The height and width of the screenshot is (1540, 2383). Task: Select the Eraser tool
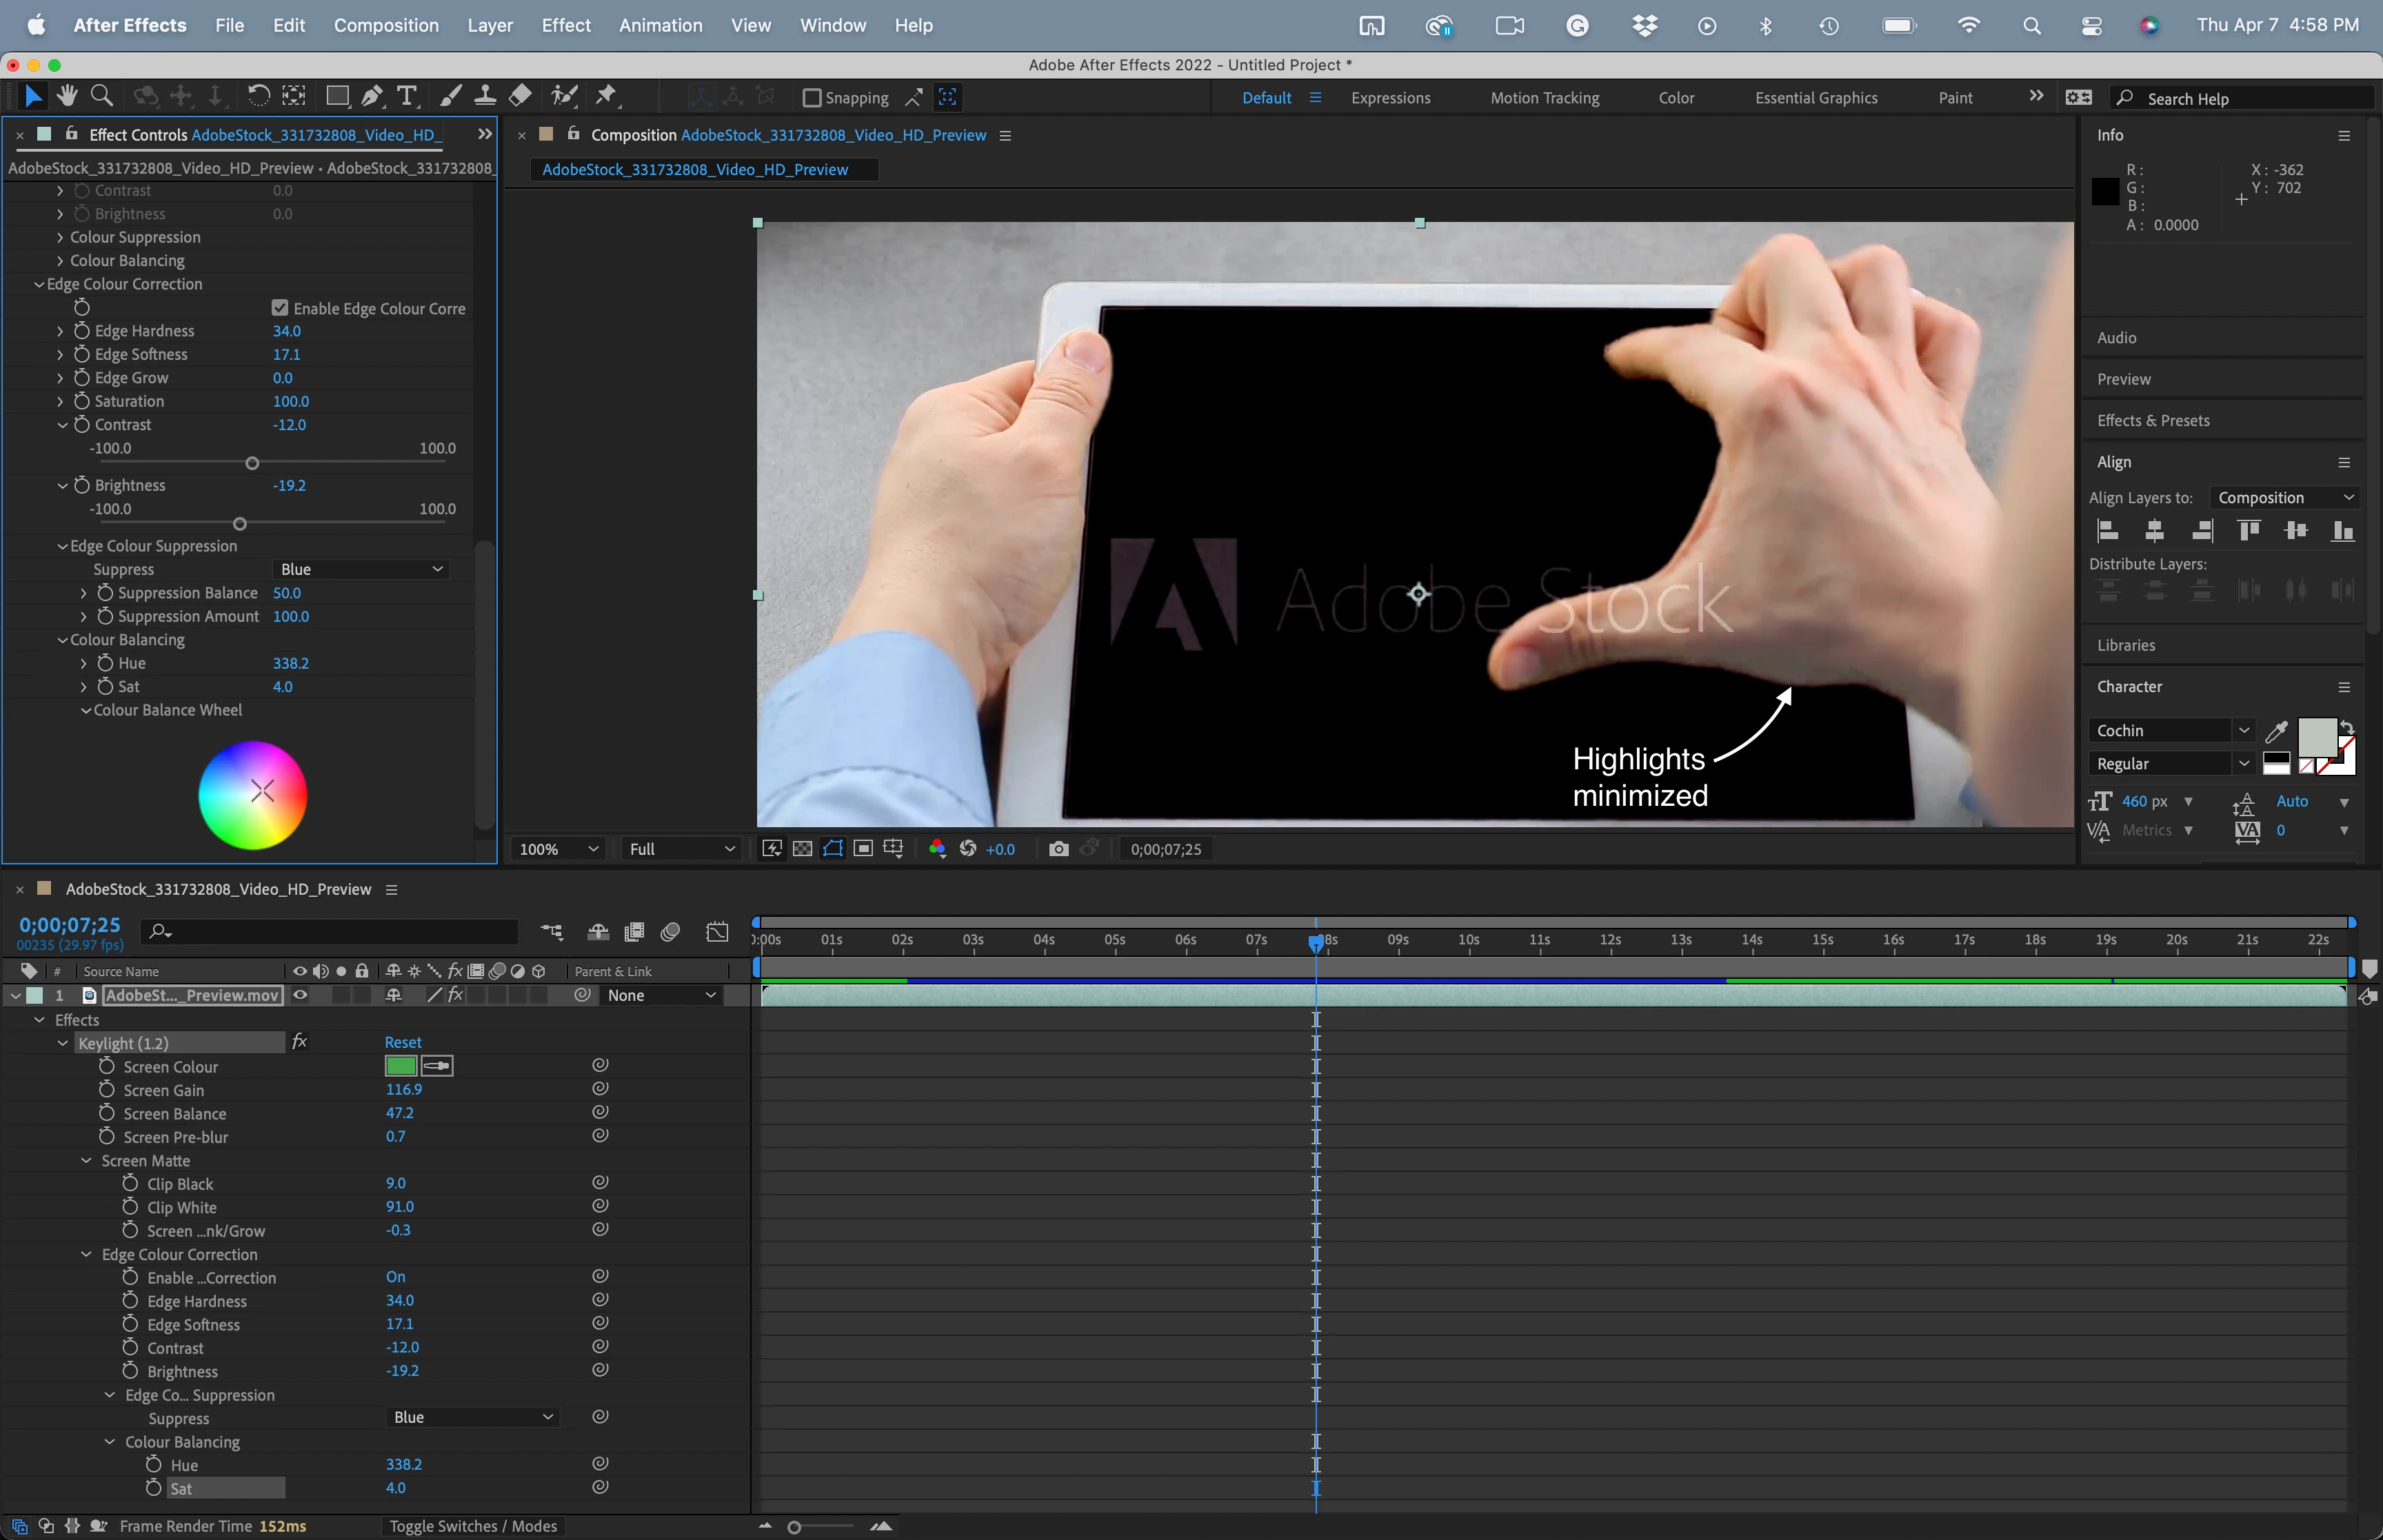point(520,96)
